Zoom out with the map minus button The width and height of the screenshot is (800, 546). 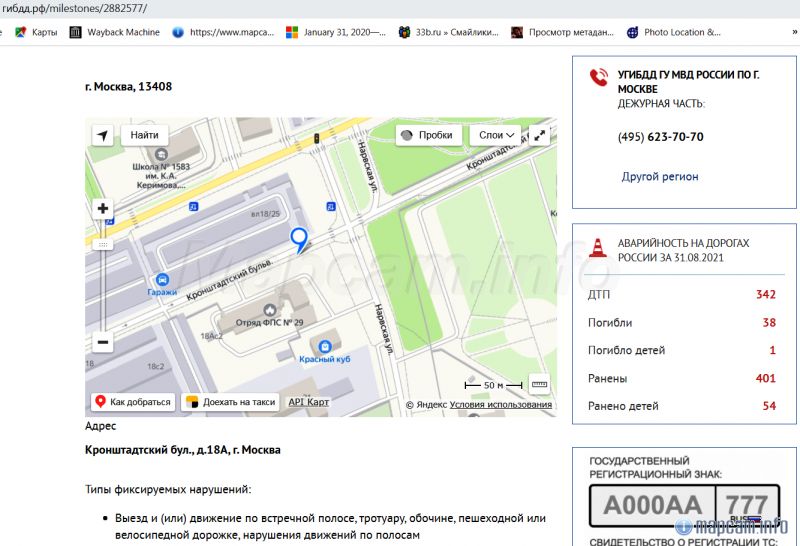click(102, 342)
